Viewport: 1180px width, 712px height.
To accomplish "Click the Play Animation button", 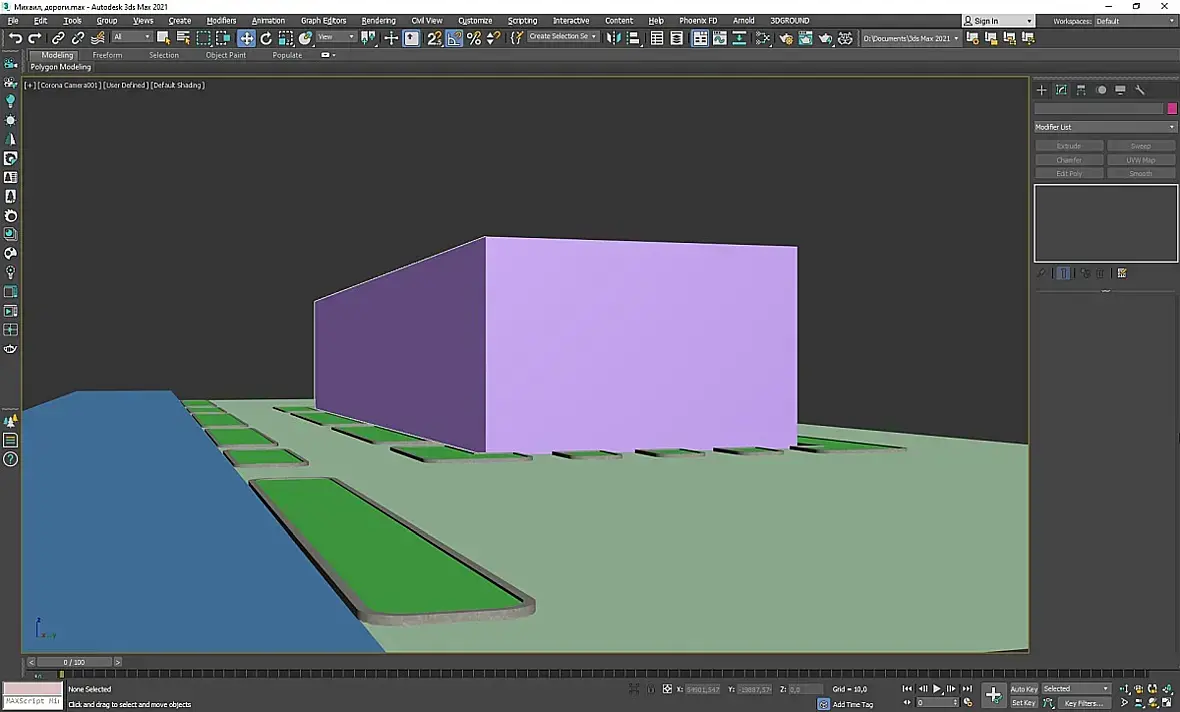I will tap(937, 689).
